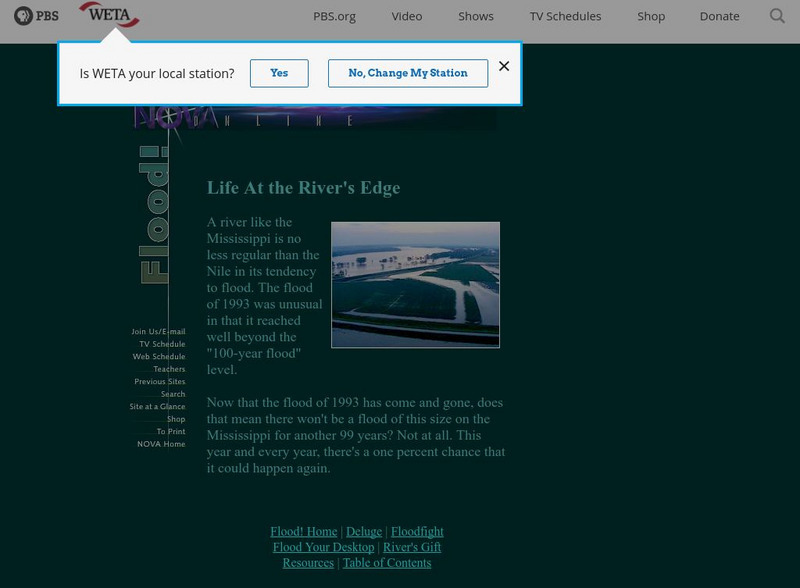Screen dimensions: 800x588
Task: Go to Teachers in the sidebar
Action: pyautogui.click(x=169, y=369)
